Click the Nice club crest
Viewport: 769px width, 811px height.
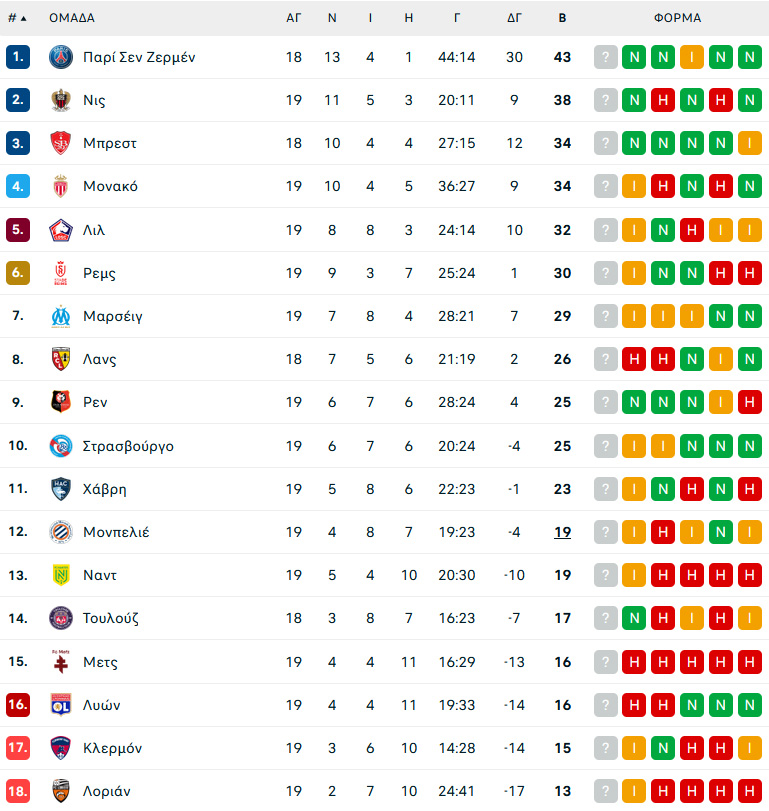pyautogui.click(x=61, y=100)
